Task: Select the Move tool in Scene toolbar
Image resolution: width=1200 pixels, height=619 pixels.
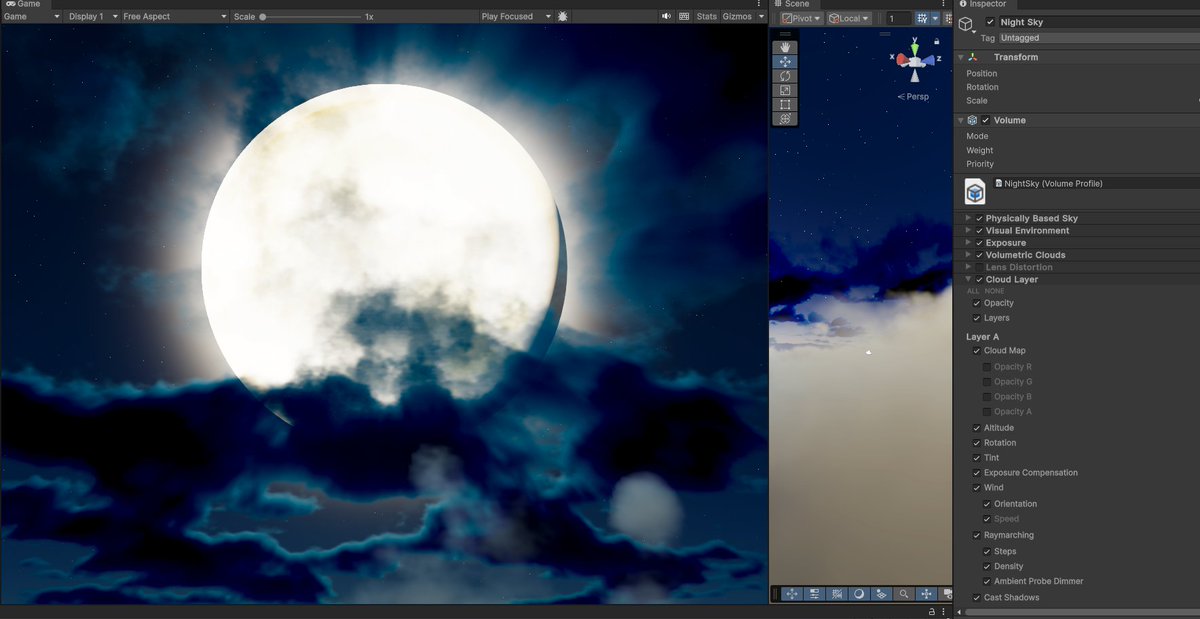Action: (786, 62)
